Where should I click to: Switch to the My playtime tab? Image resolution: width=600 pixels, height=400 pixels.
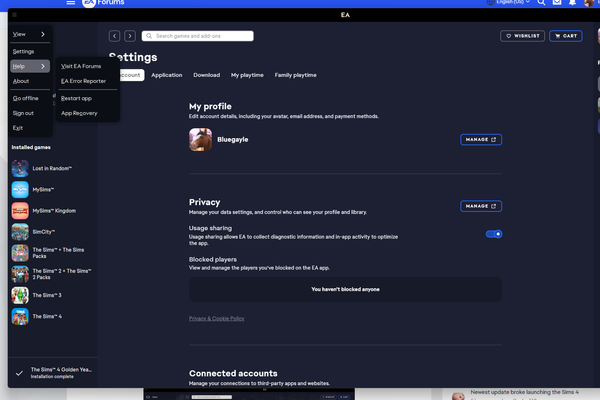point(247,75)
